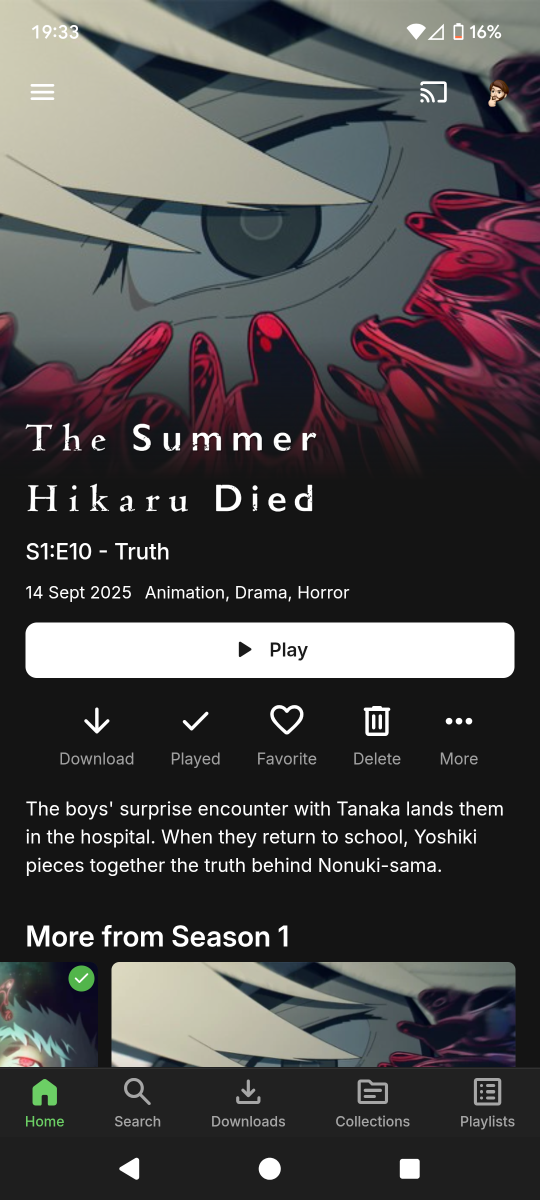Screen dimensions: 540x1200
Task: Open the Downloads tab
Action: pos(248,1104)
